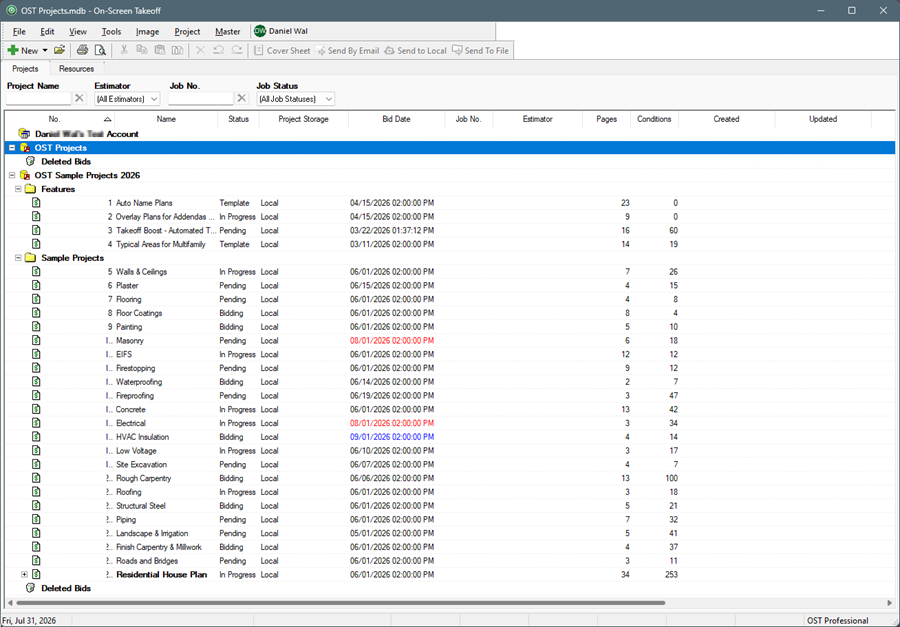The height and width of the screenshot is (627, 900).
Task: Click the Plaster project bid icon
Action: 36,285
